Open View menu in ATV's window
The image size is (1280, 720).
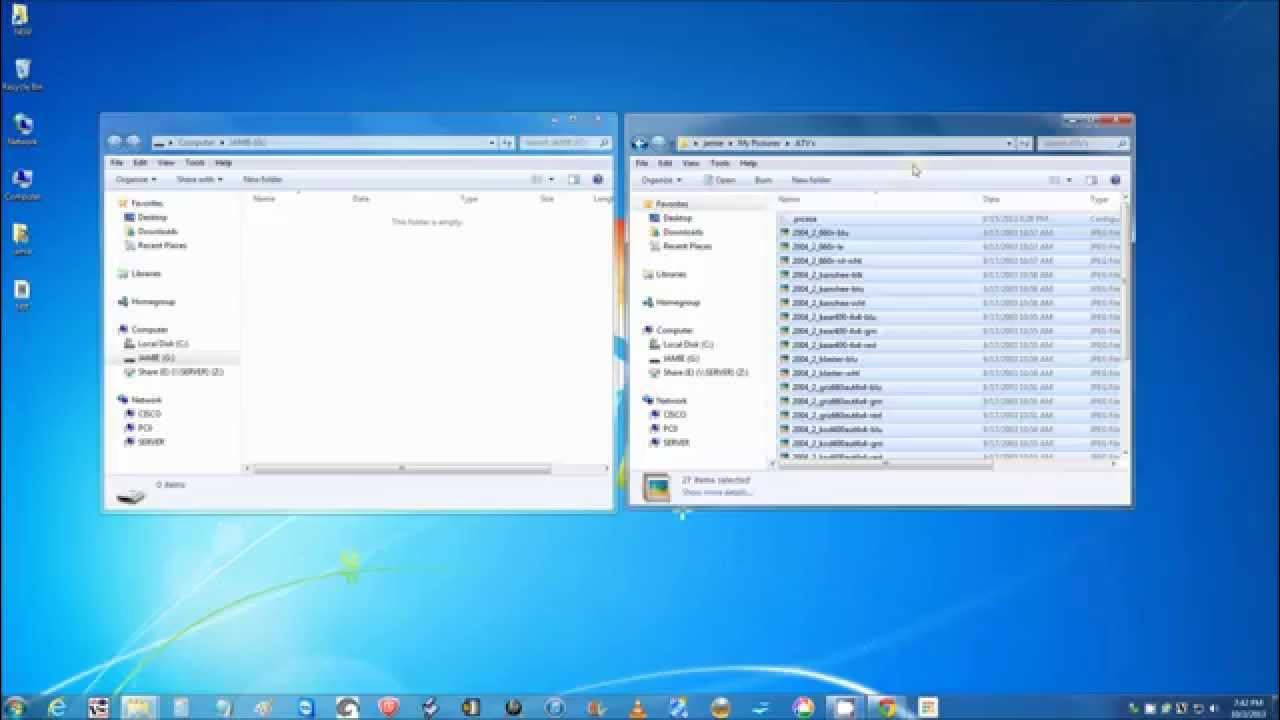coord(691,163)
